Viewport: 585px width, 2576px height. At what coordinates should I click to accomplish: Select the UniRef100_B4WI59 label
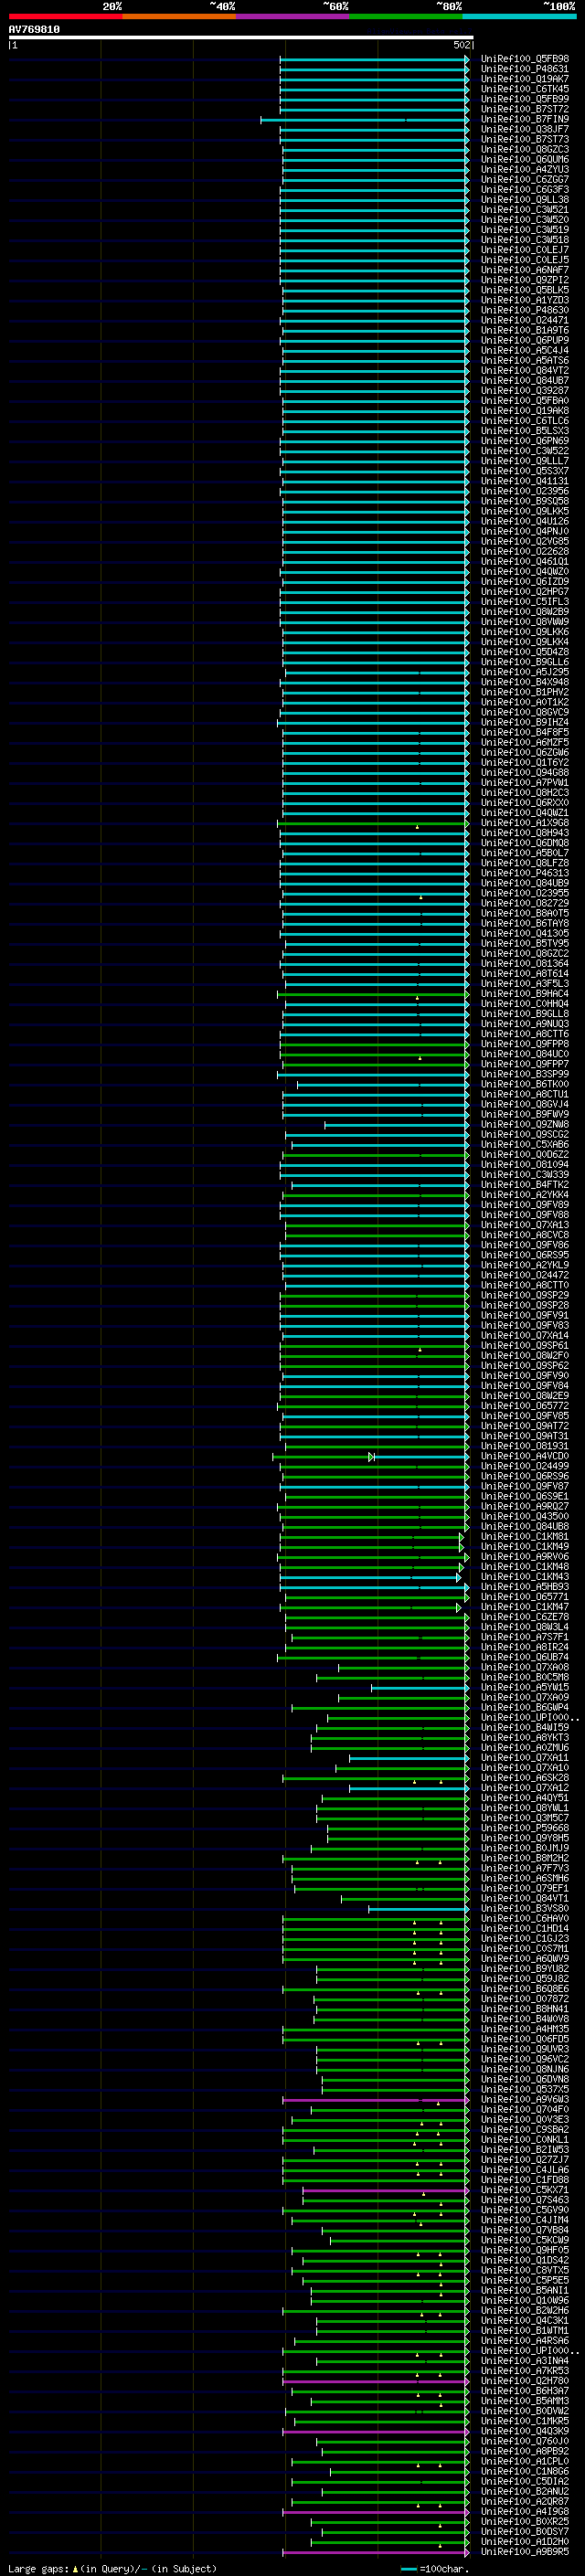[524, 1727]
